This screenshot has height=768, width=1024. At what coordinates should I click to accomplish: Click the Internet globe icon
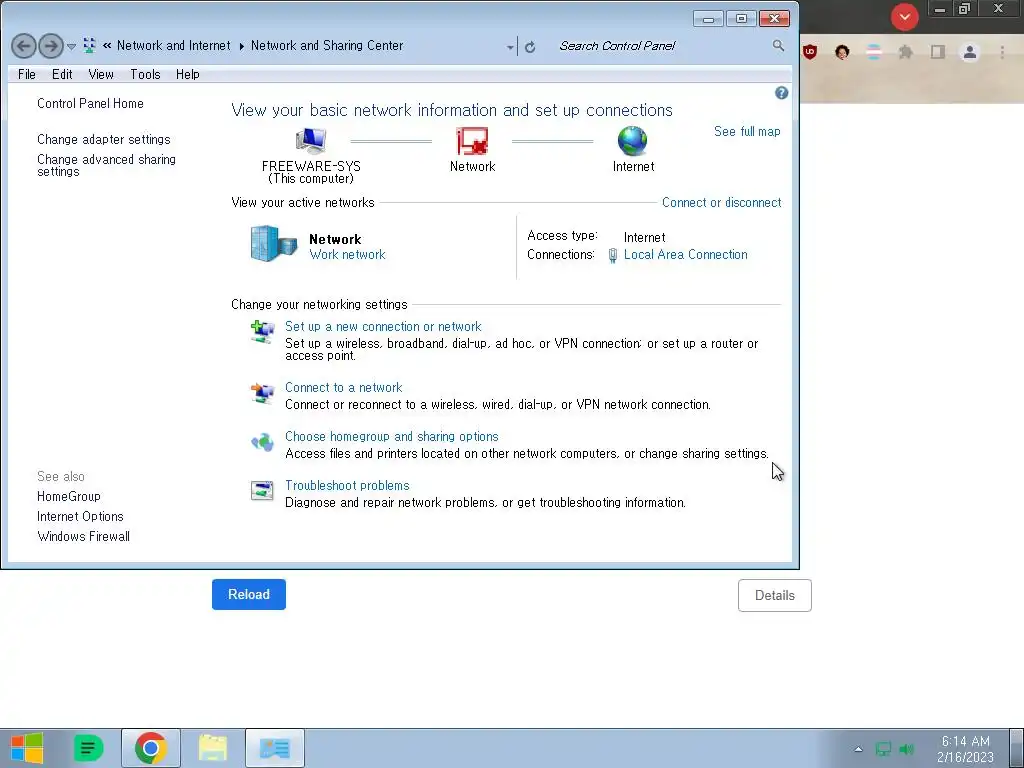coord(632,140)
